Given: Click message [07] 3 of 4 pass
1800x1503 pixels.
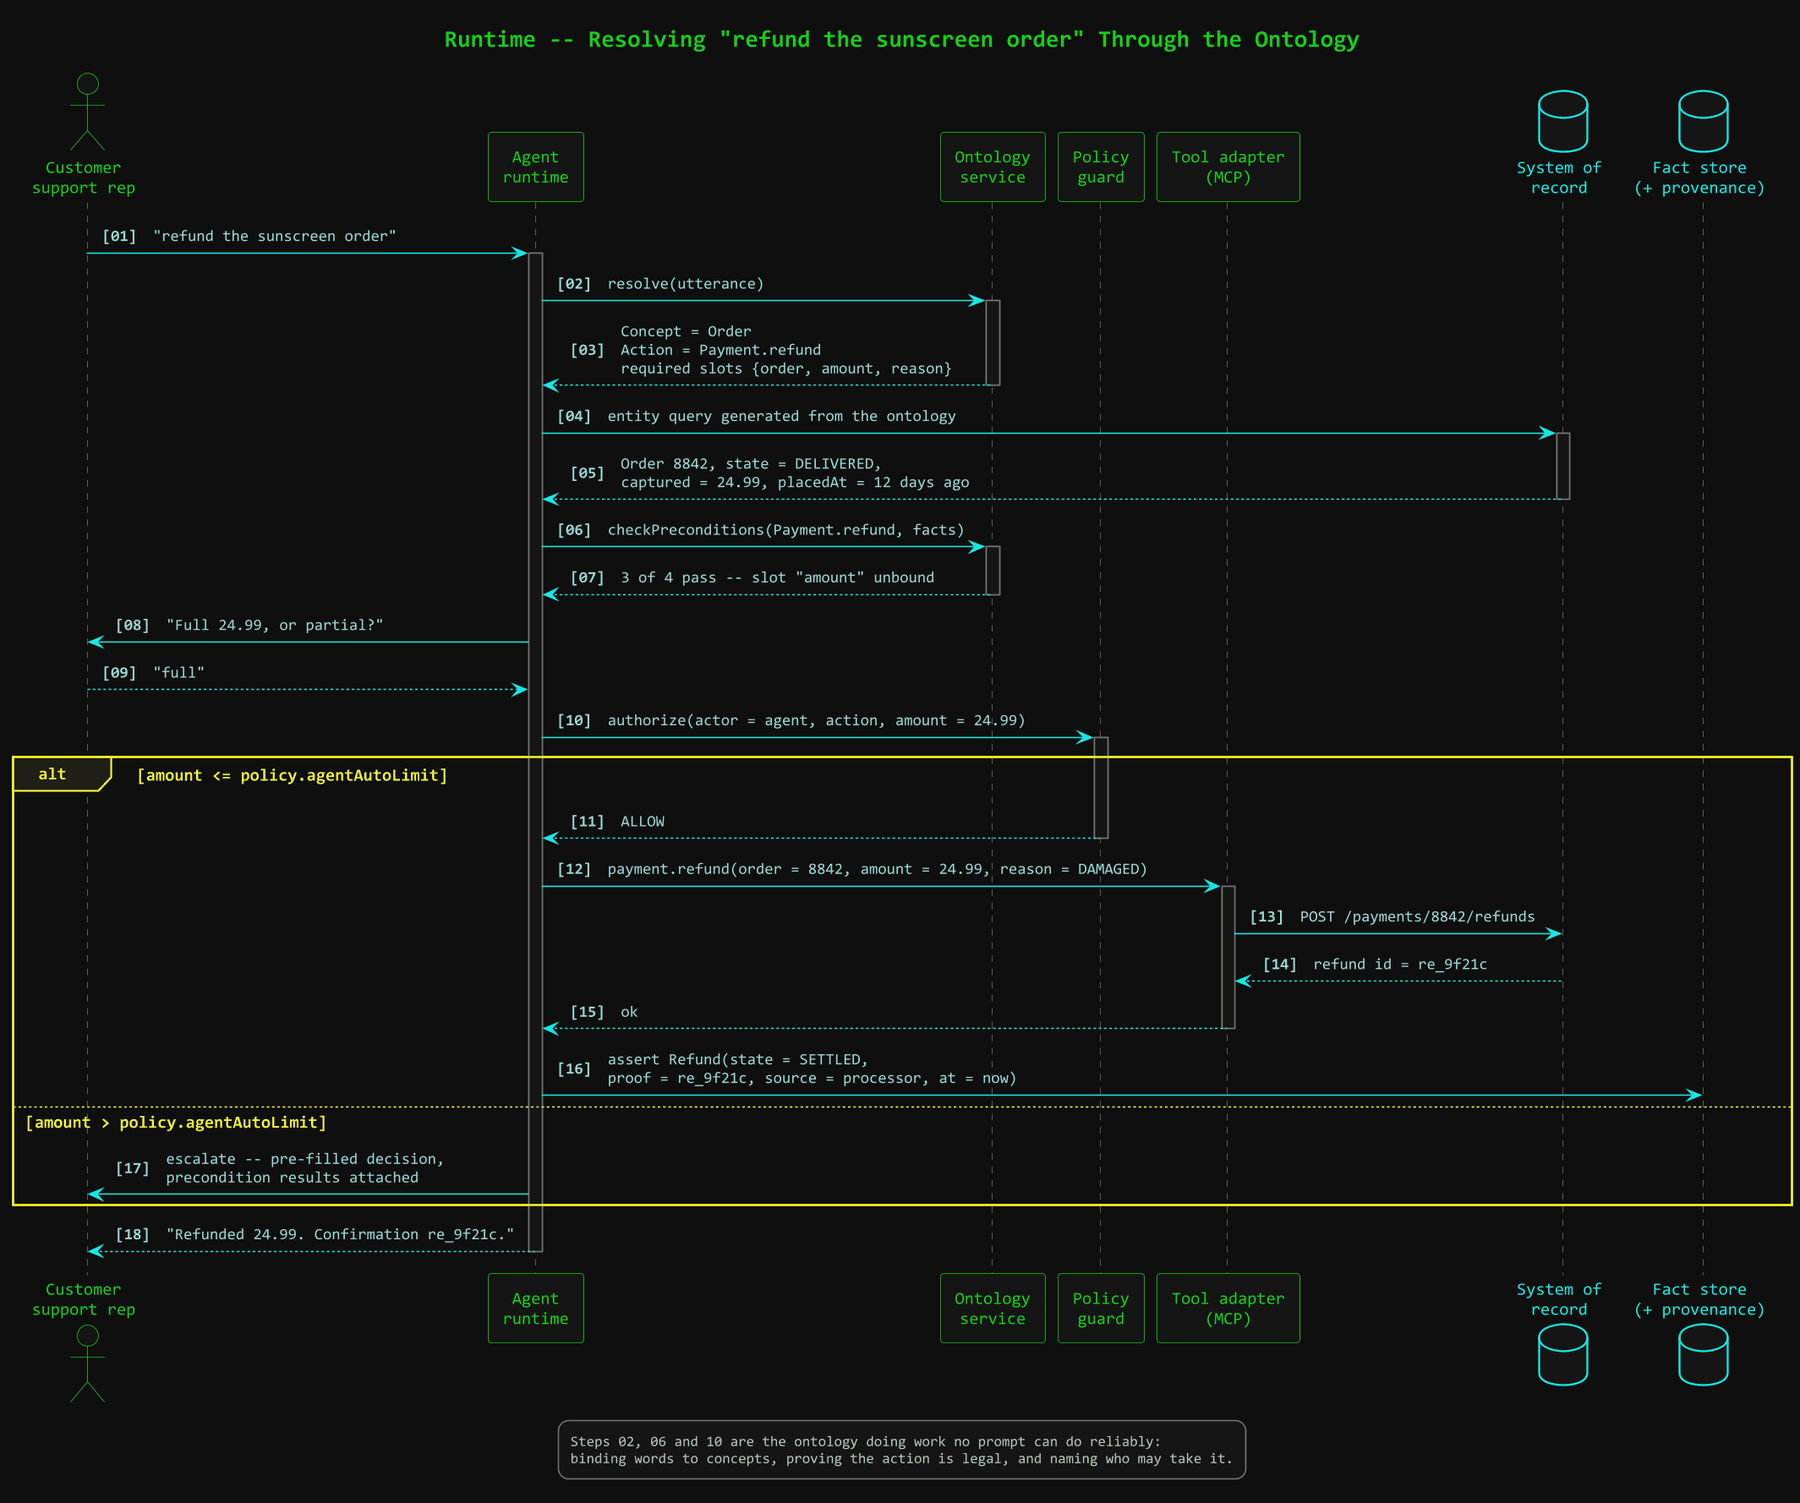Looking at the screenshot, I should 752,578.
